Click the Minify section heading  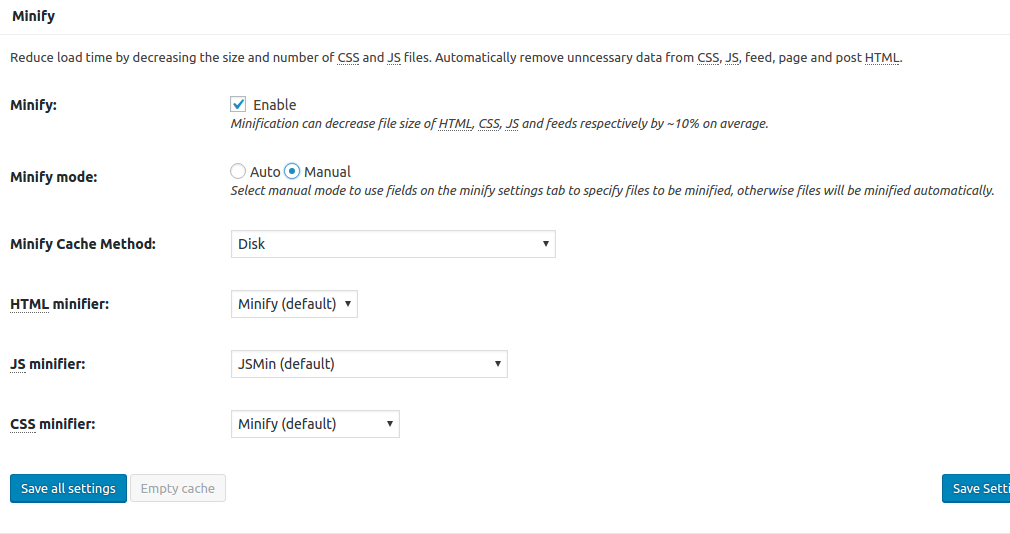33,16
